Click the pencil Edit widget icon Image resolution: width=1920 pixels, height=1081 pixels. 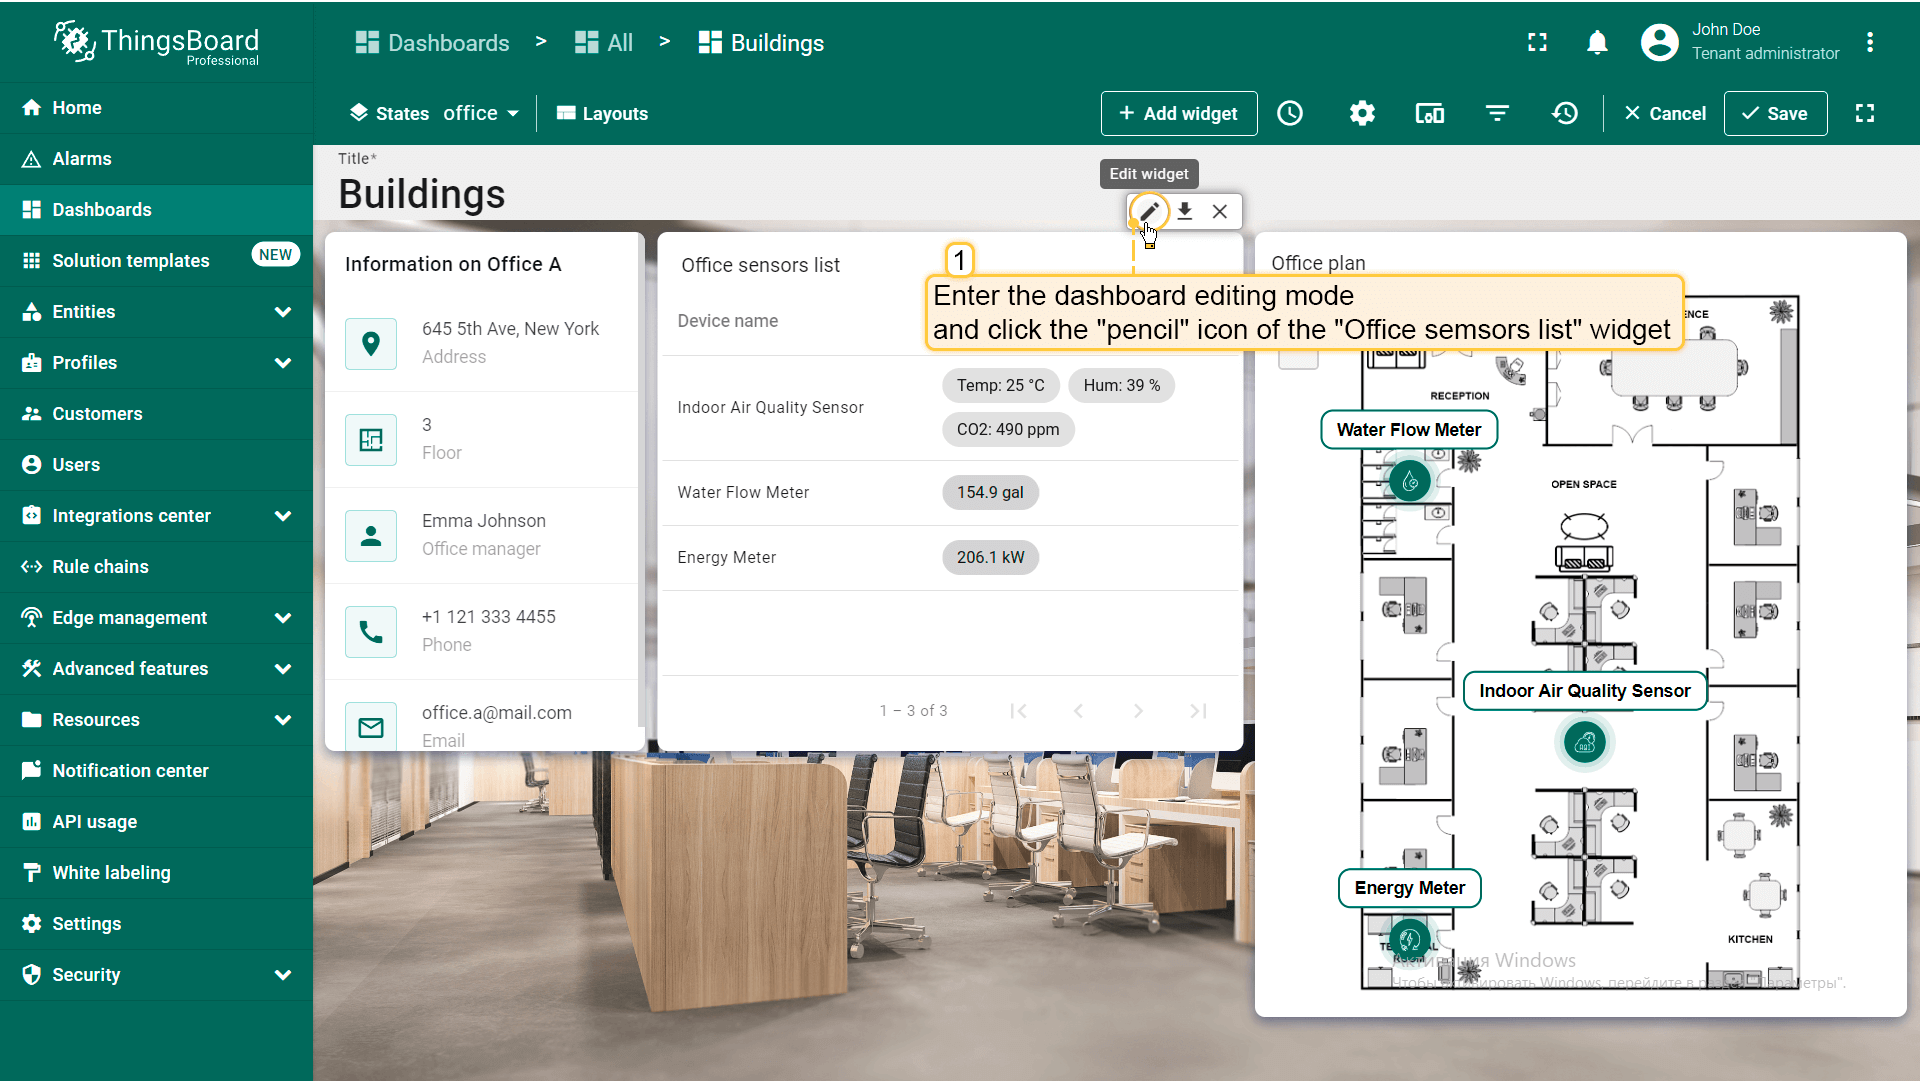pyautogui.click(x=1149, y=211)
